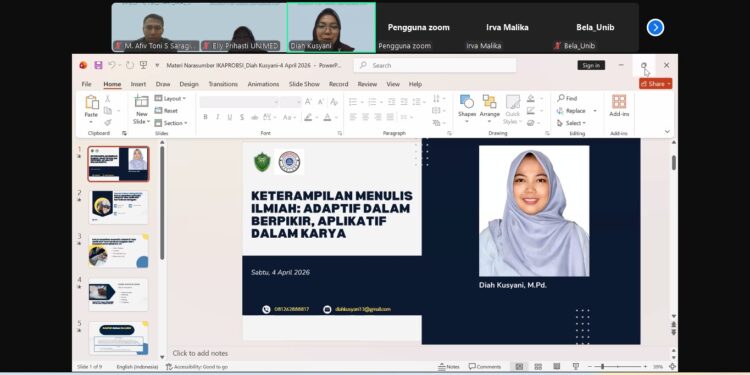Click the Paste clipboard icon
The height and width of the screenshot is (375, 750).
[x=91, y=102]
